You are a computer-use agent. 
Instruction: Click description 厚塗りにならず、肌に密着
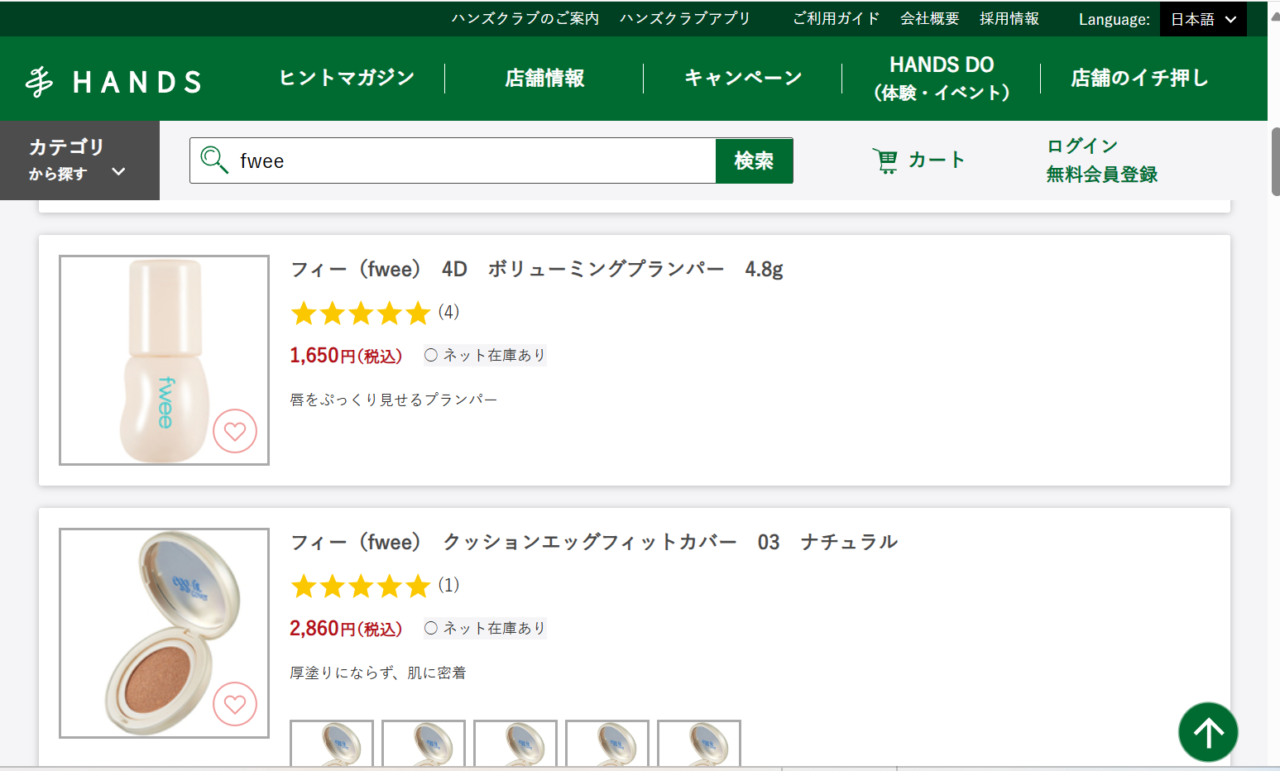(x=378, y=673)
